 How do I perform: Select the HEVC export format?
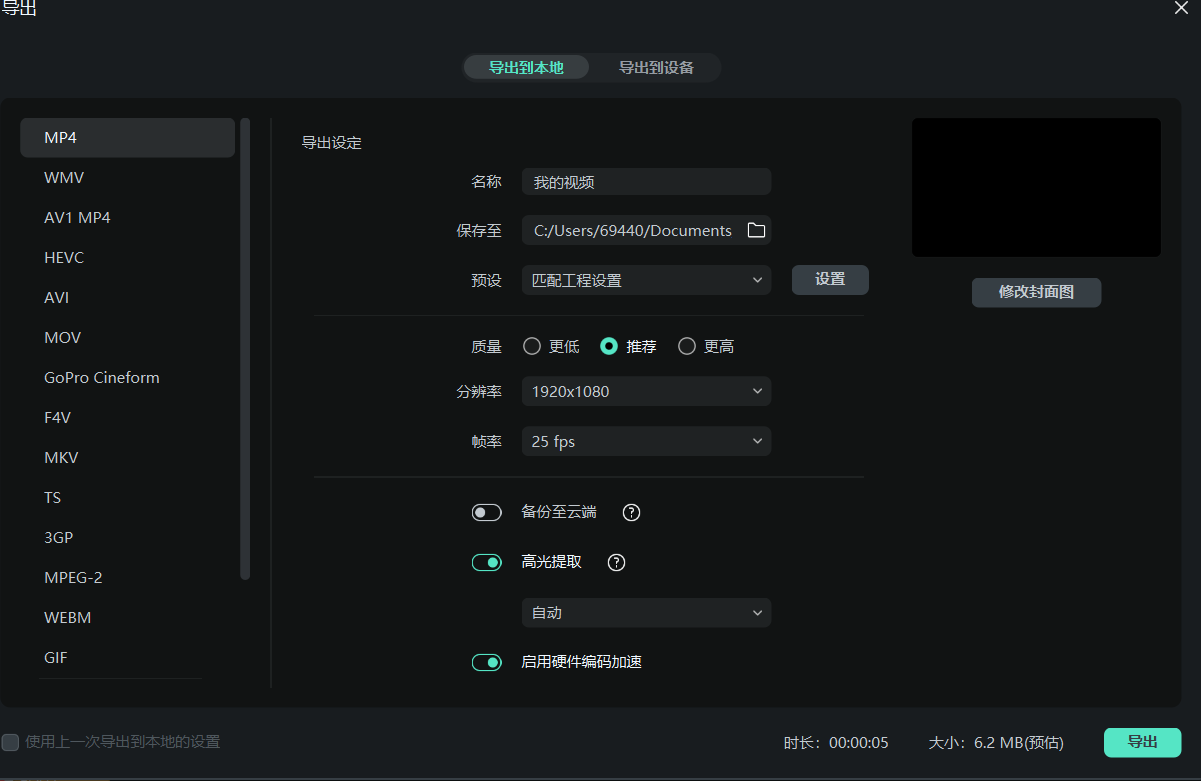[64, 257]
